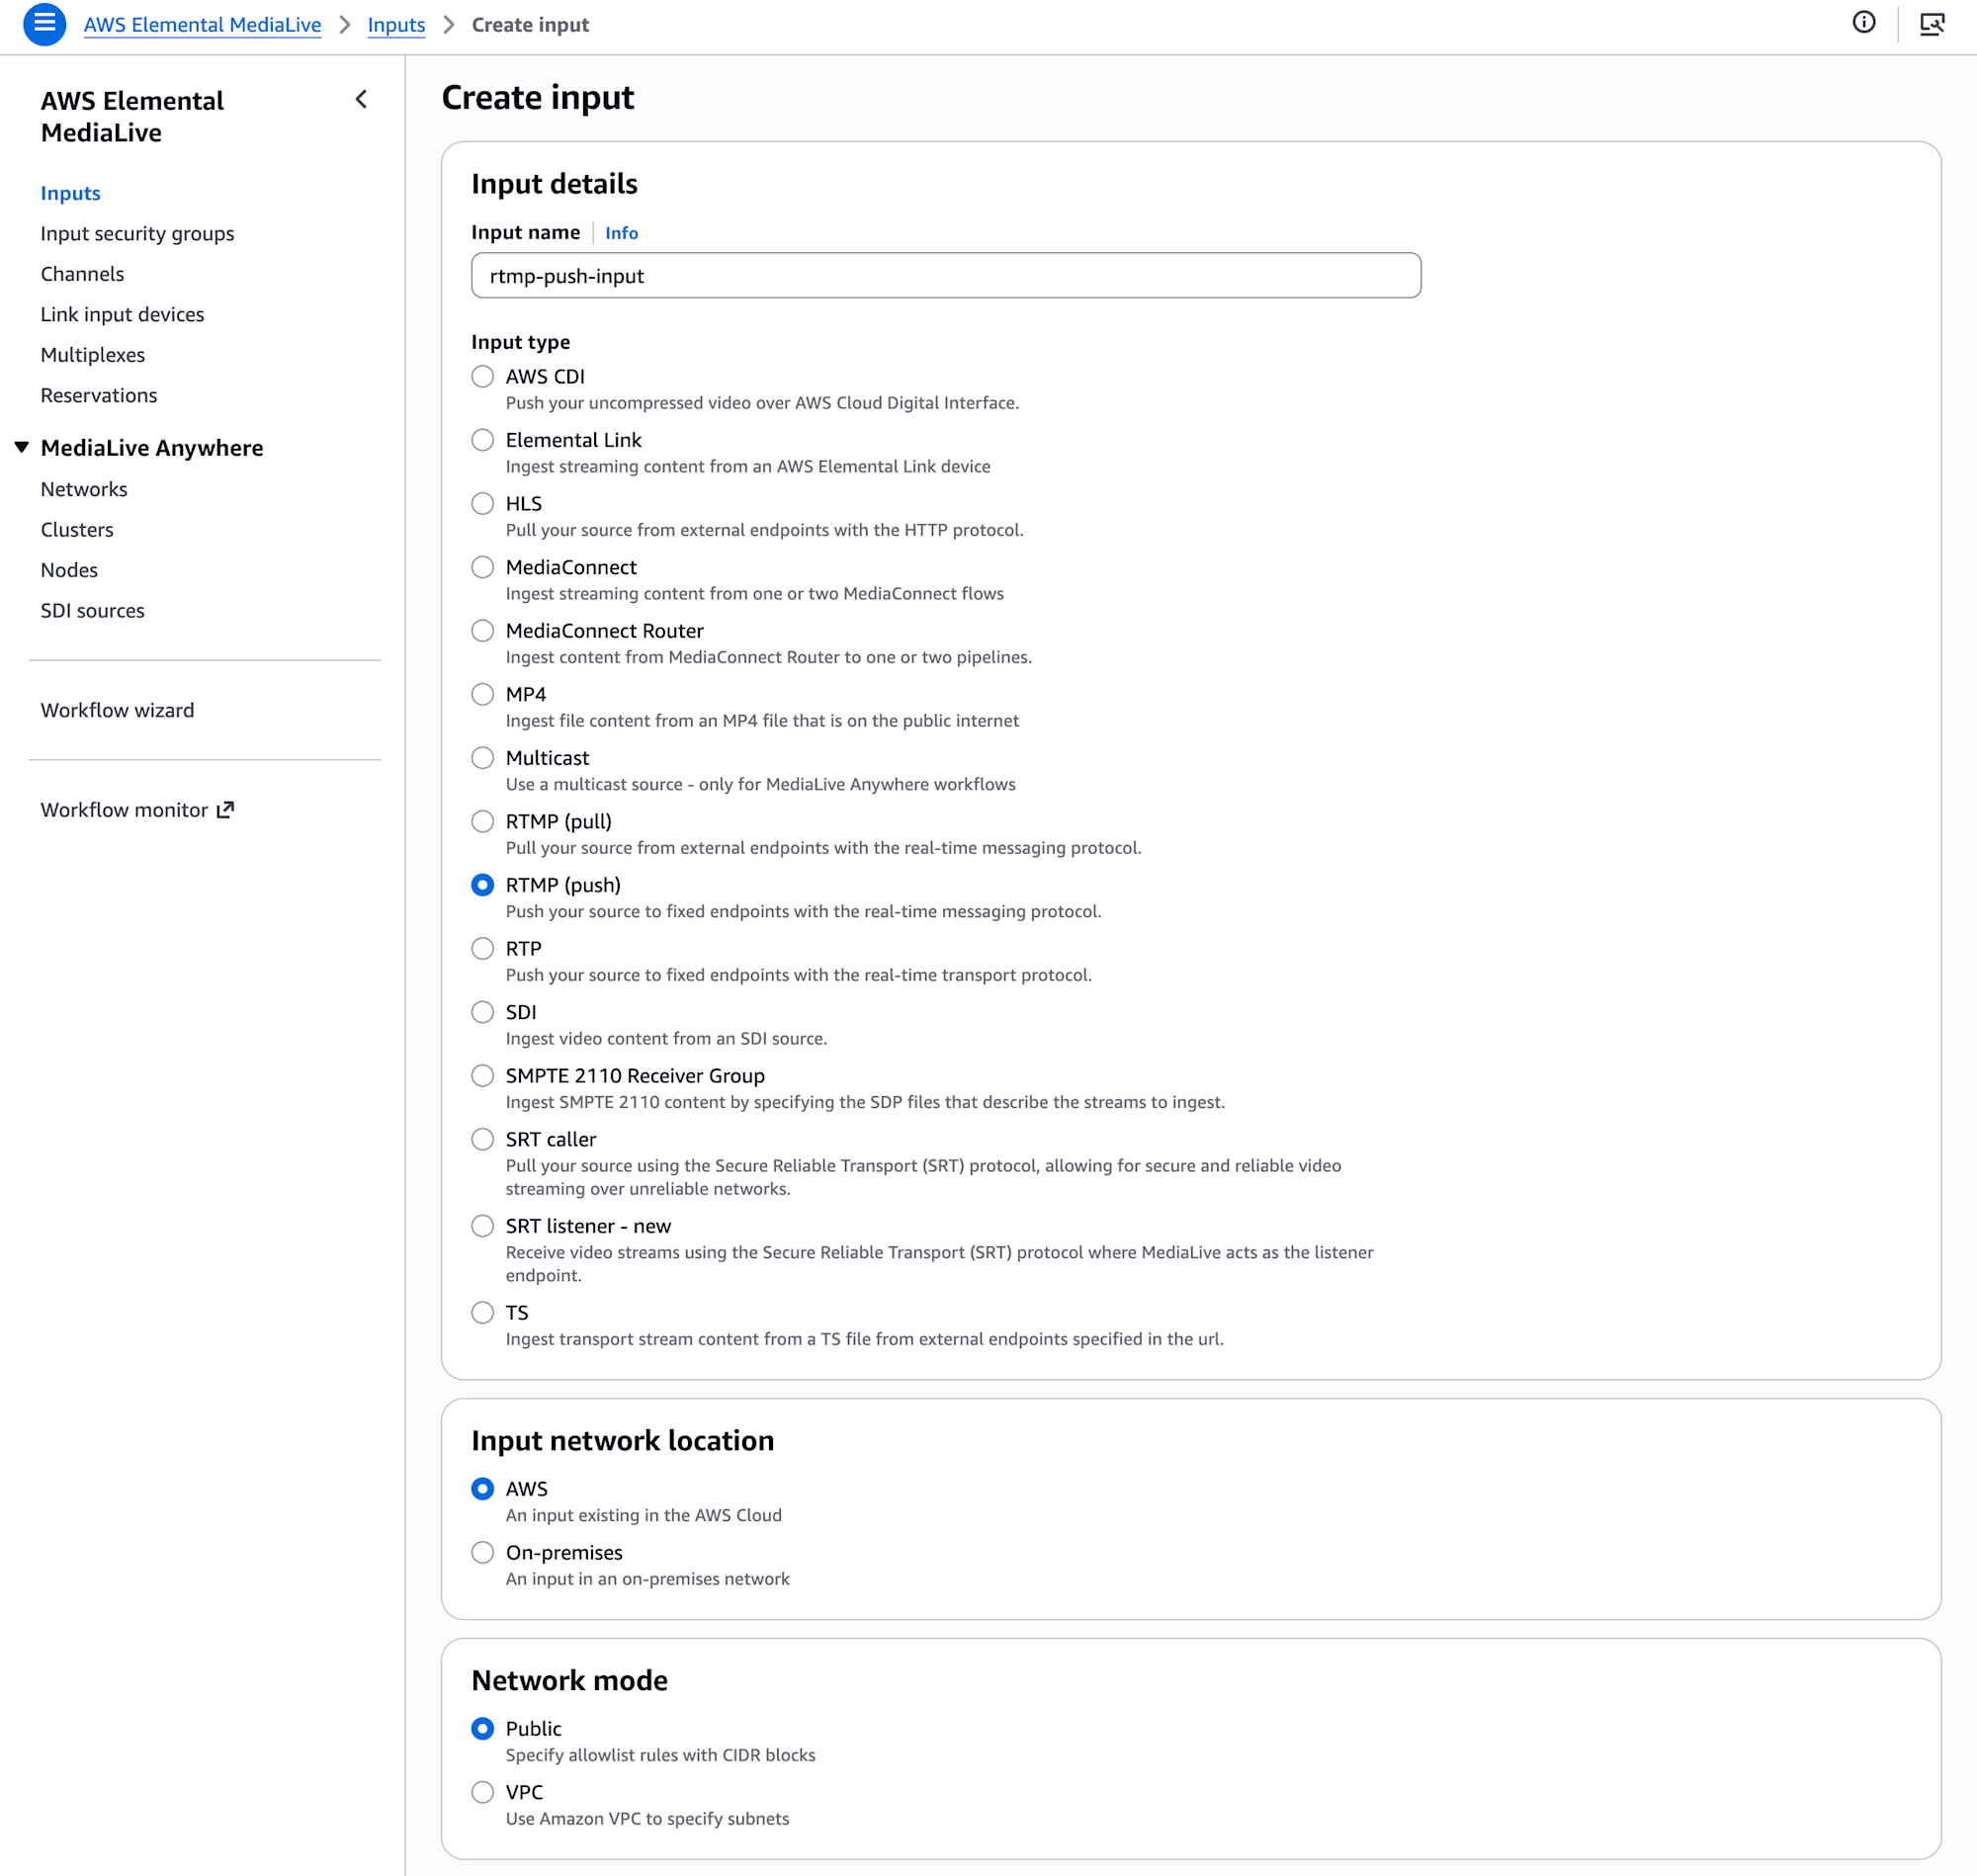
Task: Select the HLS input type radio
Action: click(x=483, y=504)
